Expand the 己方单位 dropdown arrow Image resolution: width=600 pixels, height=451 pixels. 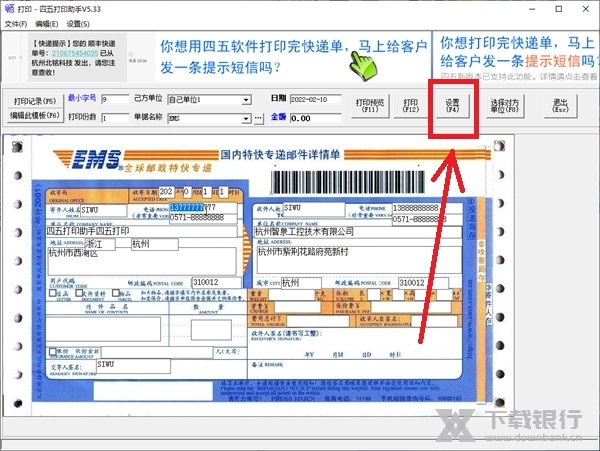246,100
